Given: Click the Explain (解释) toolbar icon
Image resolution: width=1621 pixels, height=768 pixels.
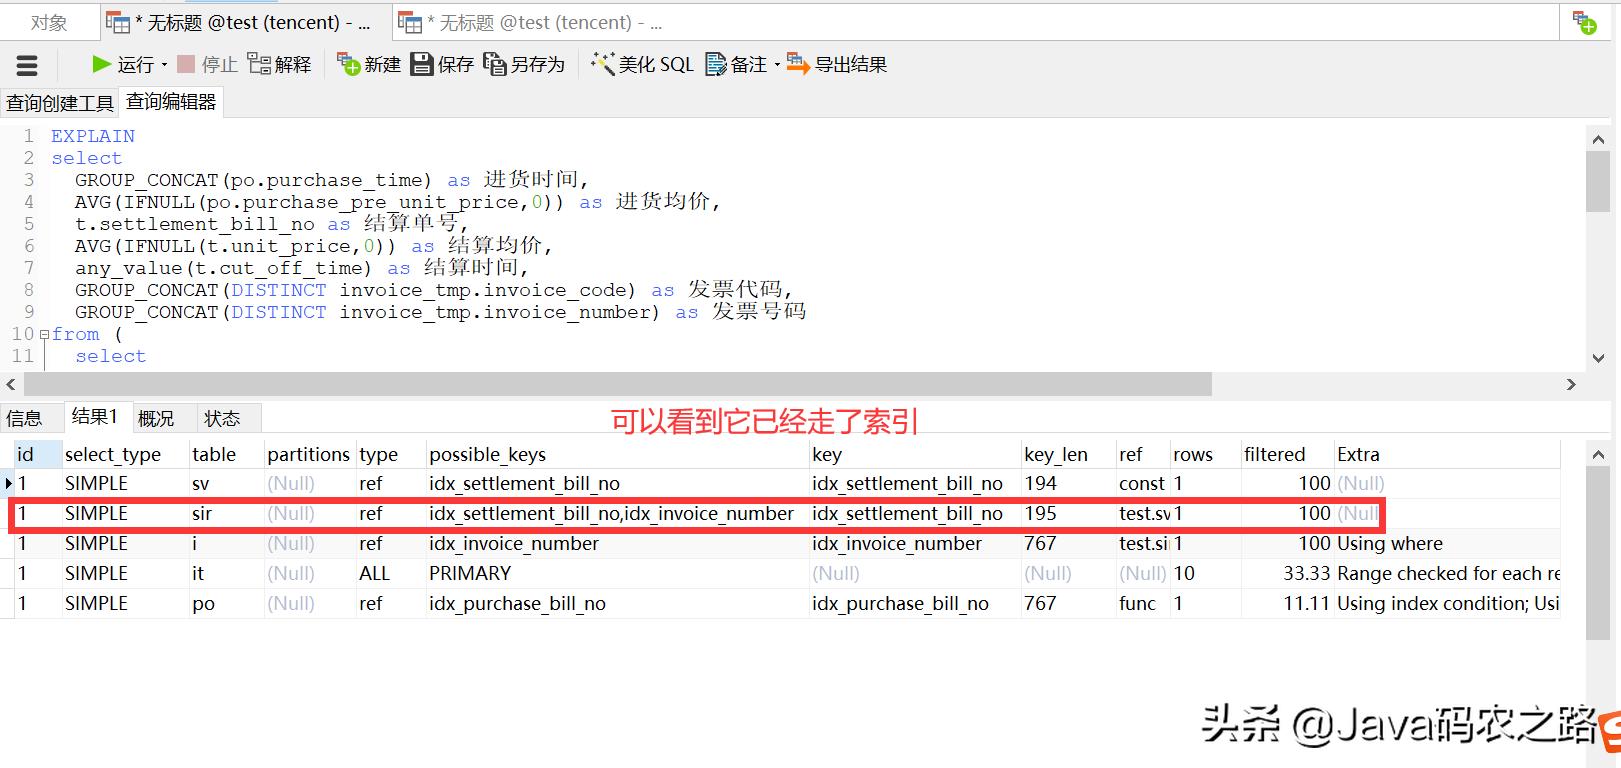Looking at the screenshot, I should [x=259, y=65].
